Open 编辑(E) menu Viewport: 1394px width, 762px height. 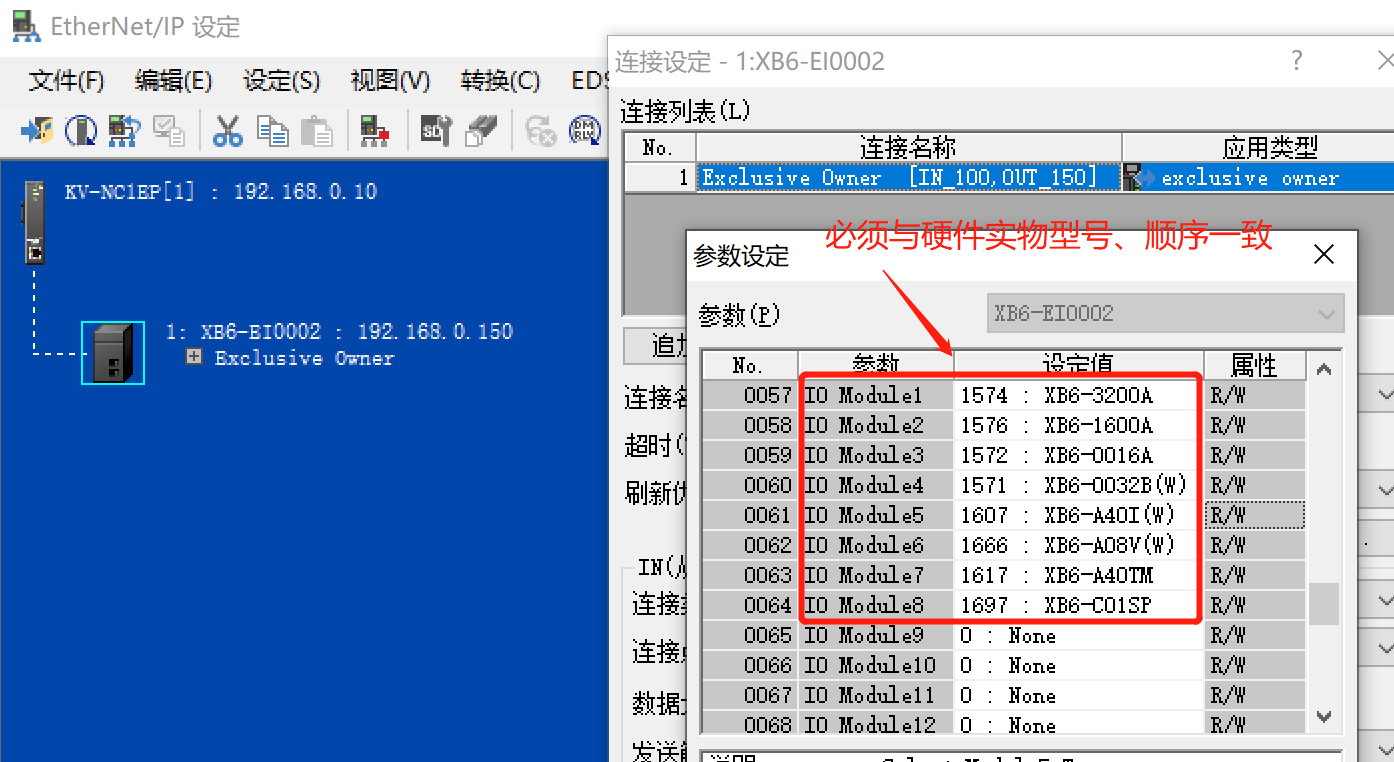click(173, 81)
